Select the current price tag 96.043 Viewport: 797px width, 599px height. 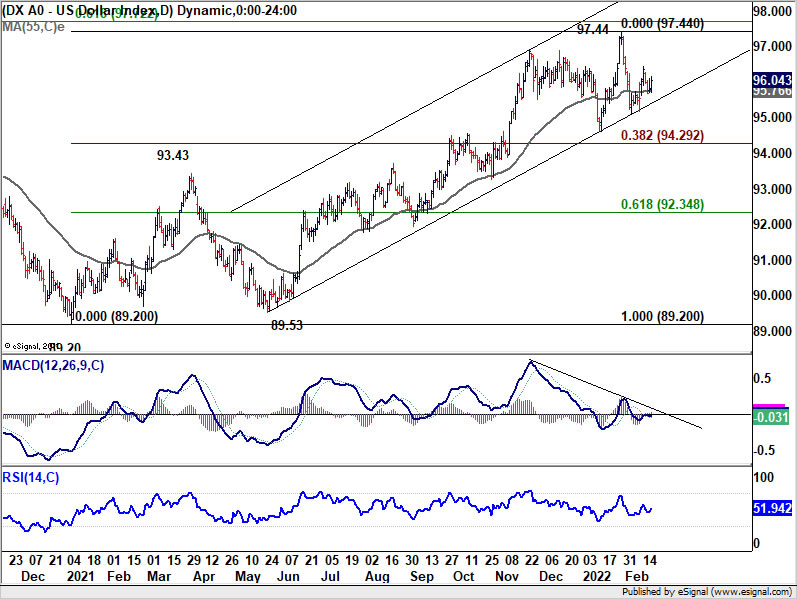tap(772, 80)
